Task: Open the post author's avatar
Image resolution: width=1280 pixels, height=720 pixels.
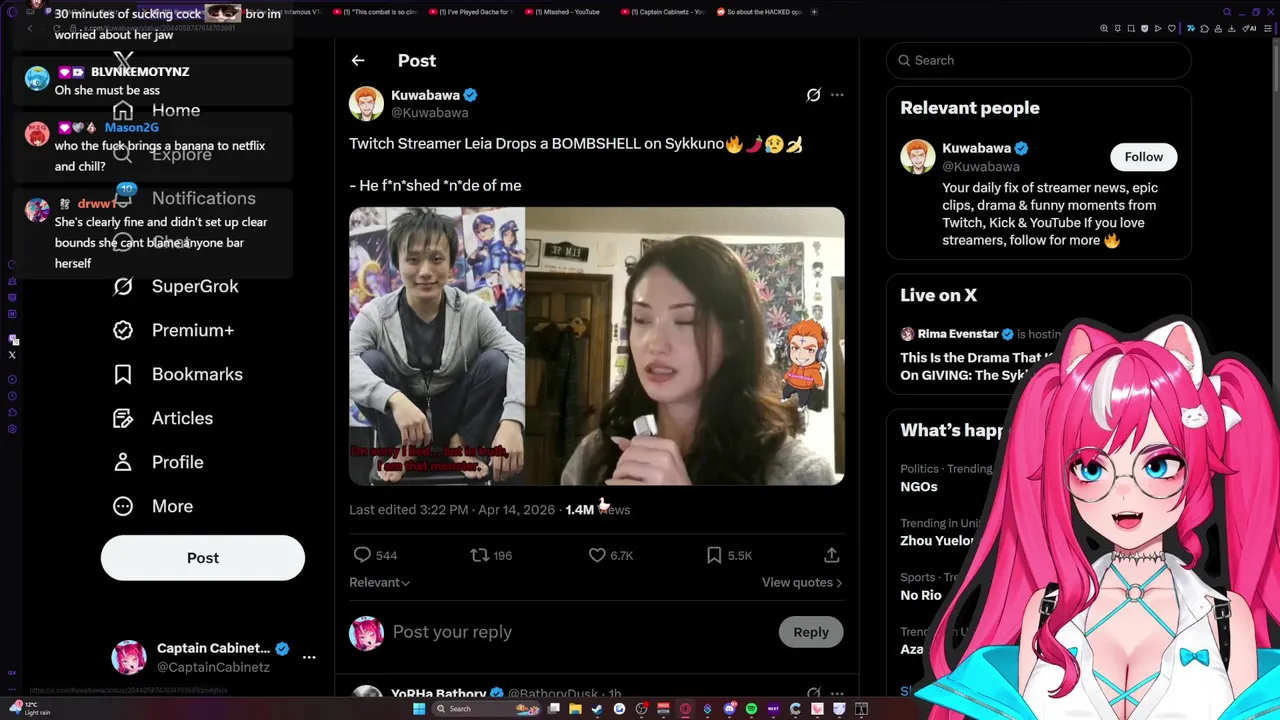Action: (366, 103)
